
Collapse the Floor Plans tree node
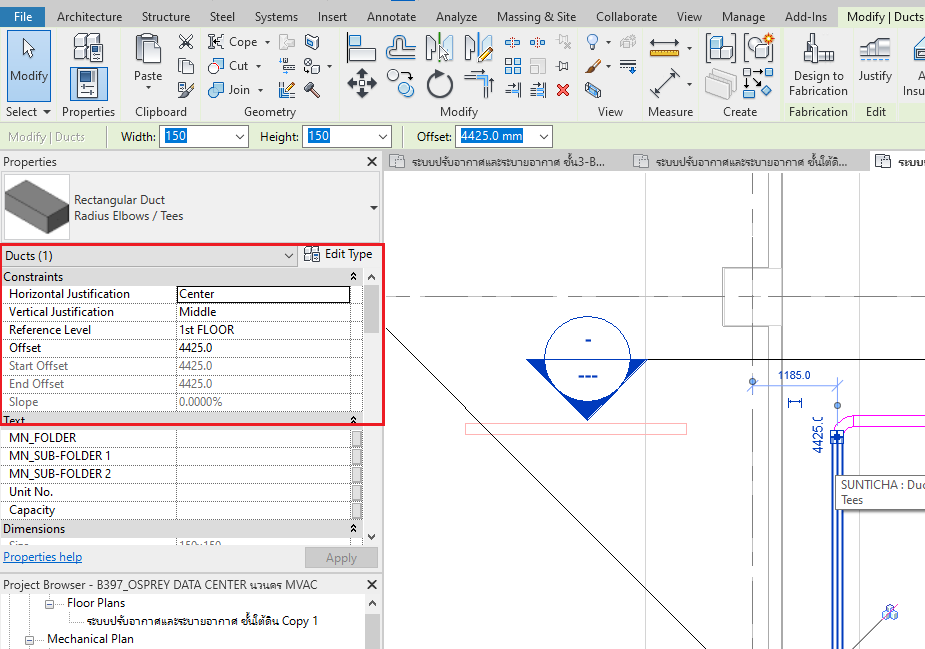pyautogui.click(x=48, y=603)
